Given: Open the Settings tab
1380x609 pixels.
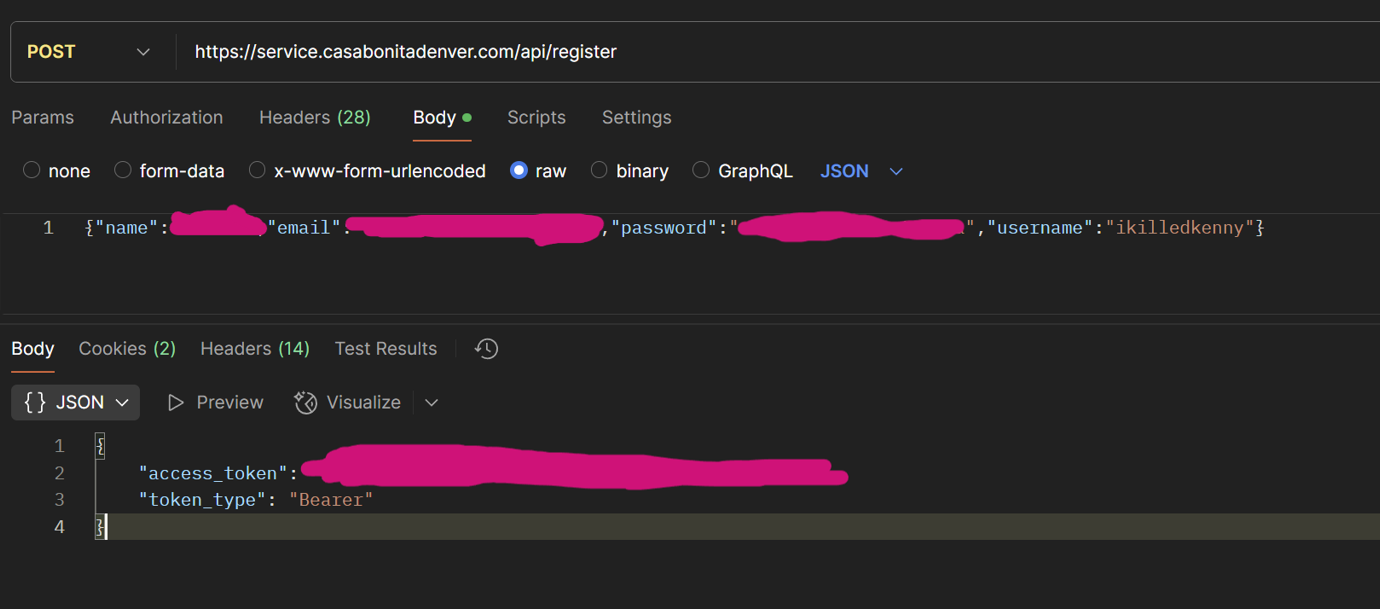Looking at the screenshot, I should pos(636,117).
